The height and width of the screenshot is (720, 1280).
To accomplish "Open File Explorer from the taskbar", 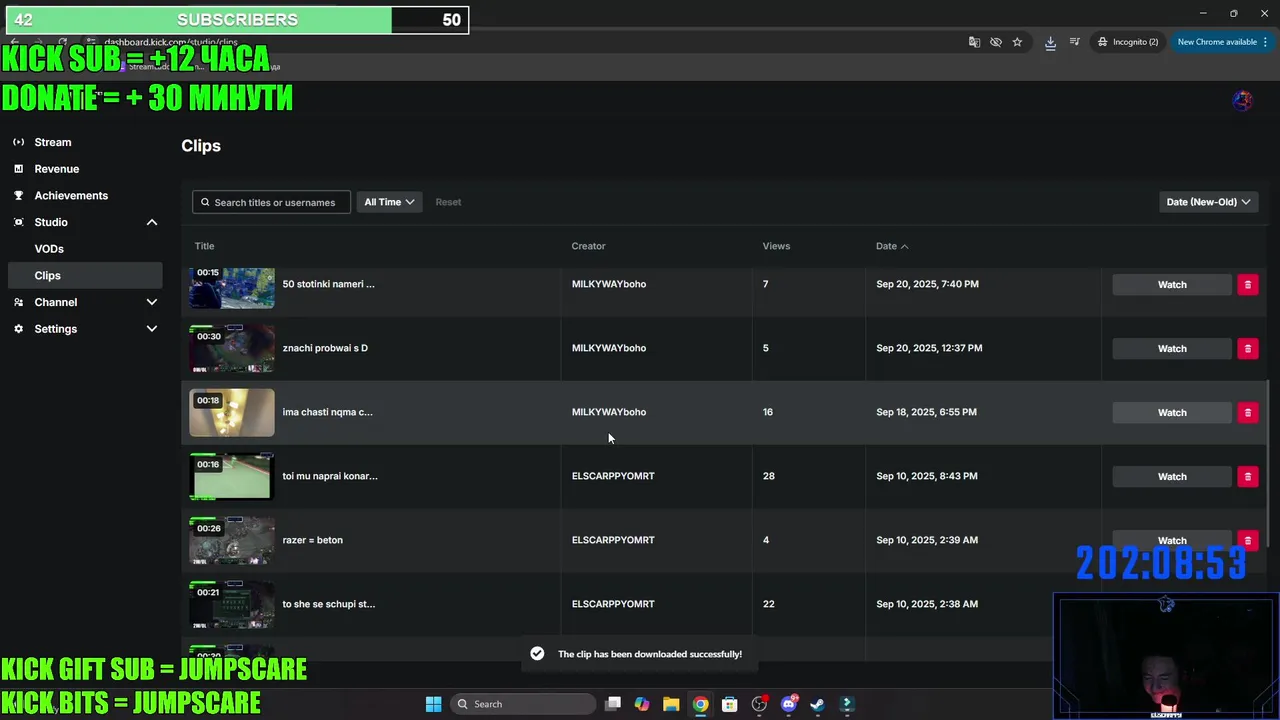I will pyautogui.click(x=671, y=704).
